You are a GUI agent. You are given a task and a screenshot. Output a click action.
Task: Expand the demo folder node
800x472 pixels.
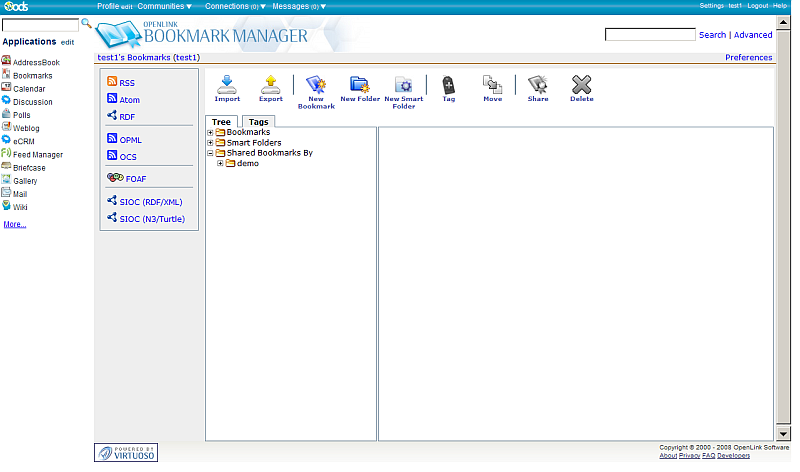point(220,163)
